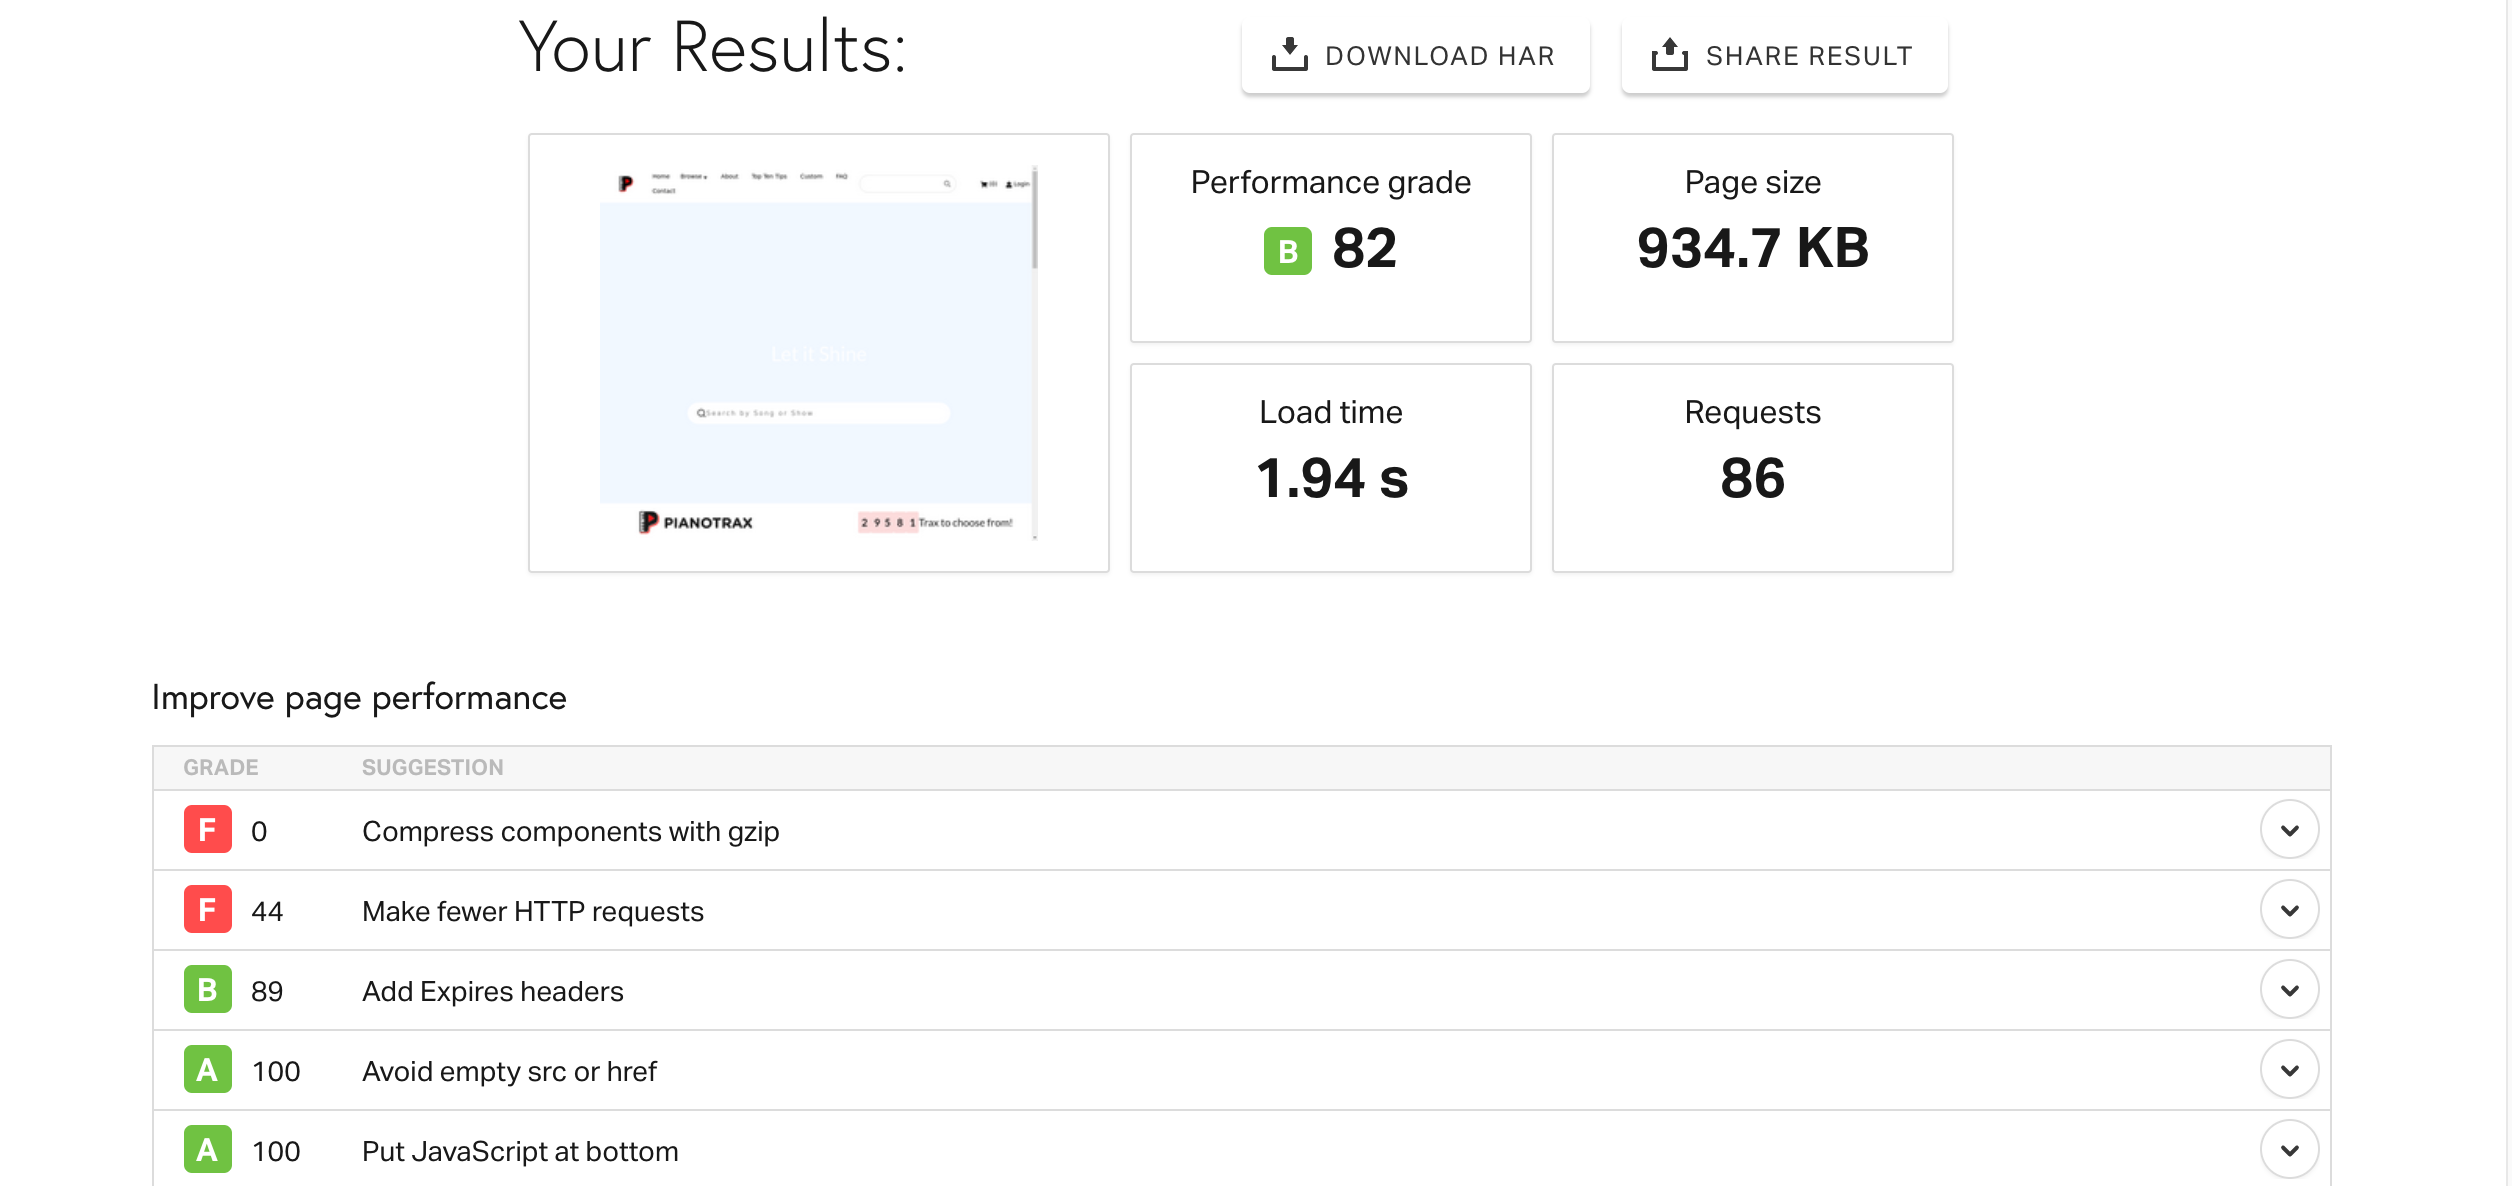Image resolution: width=2512 pixels, height=1186 pixels.
Task: Click the SUGGESTION column header
Action: click(x=432, y=768)
